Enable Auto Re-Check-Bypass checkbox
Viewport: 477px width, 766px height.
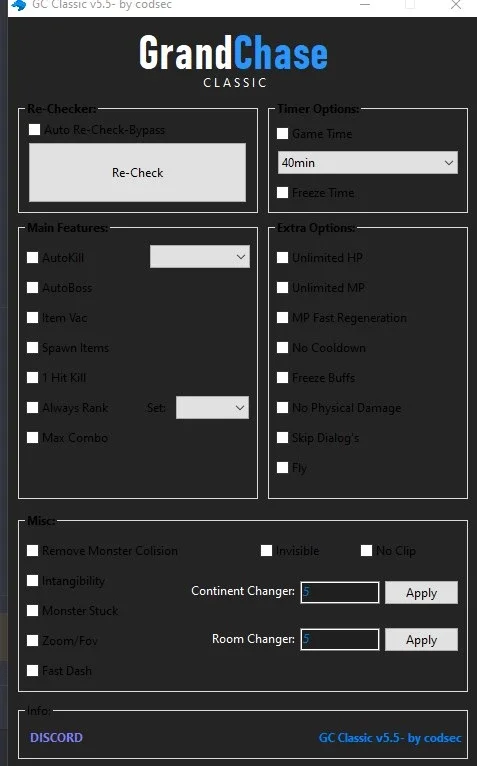click(x=35, y=129)
